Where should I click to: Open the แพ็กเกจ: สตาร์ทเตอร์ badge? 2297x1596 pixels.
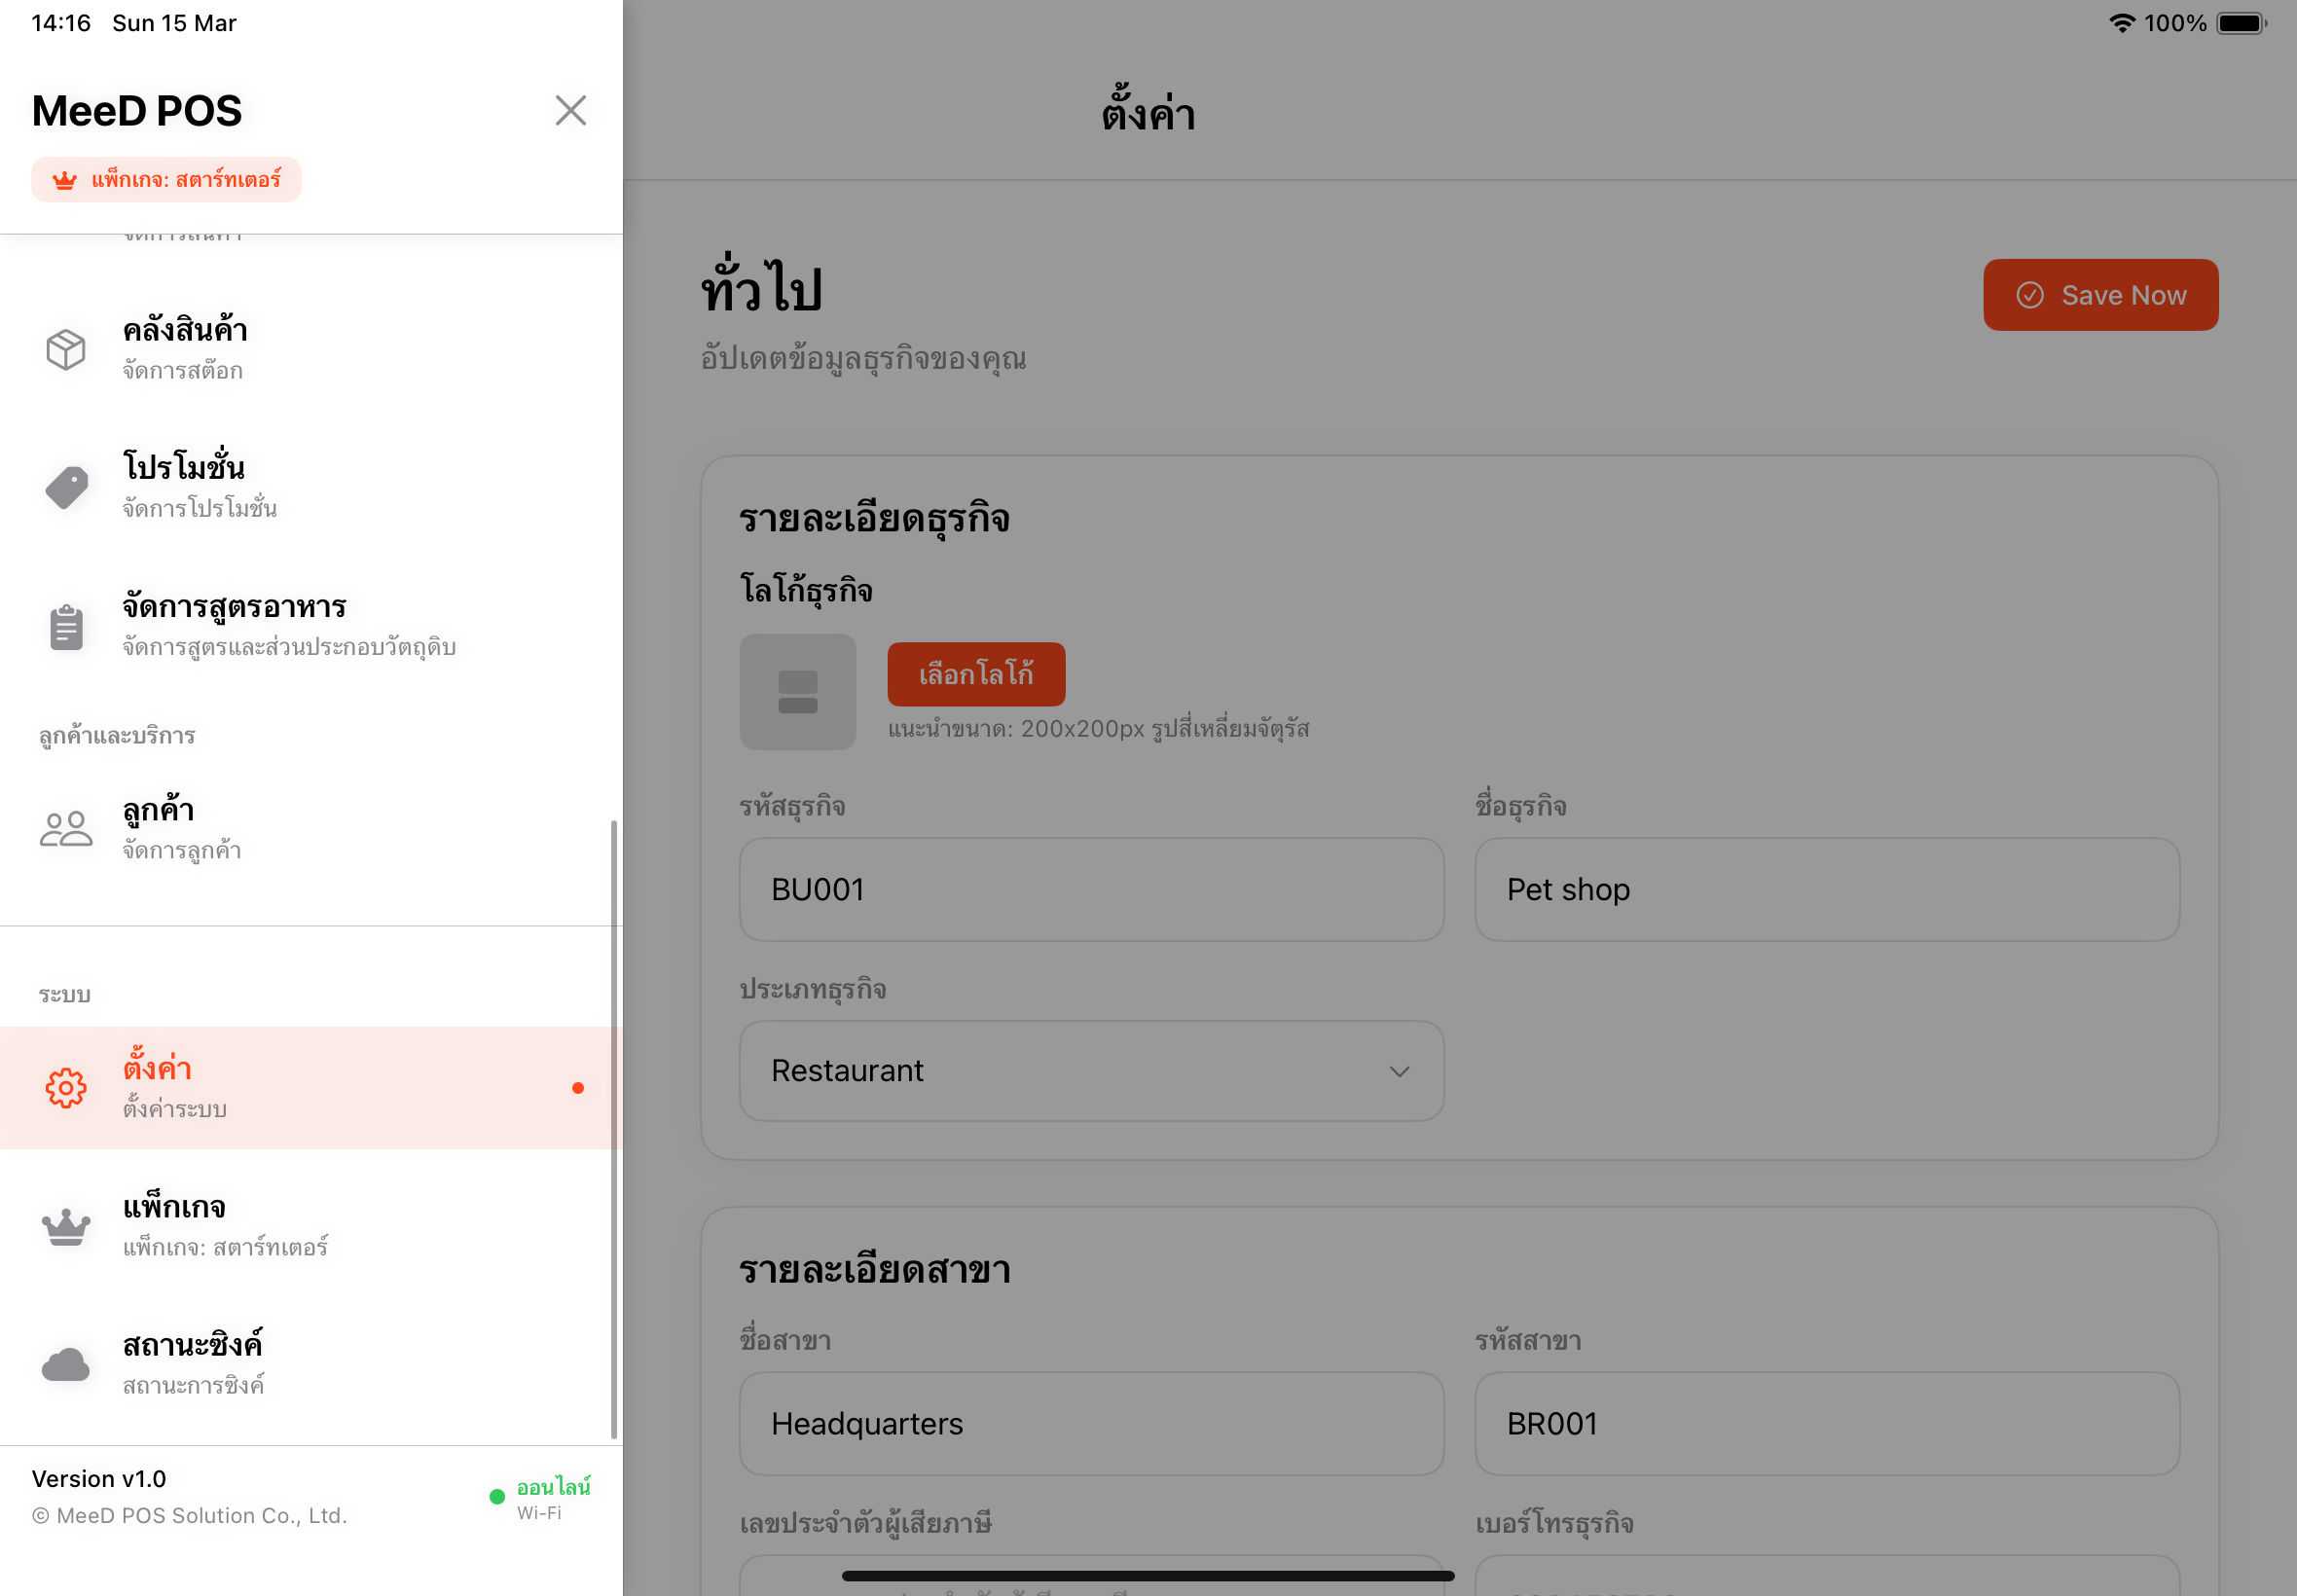click(x=166, y=180)
